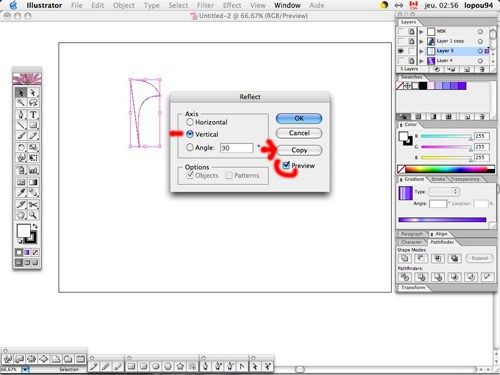Click the Copy button in Reflect dialog
This screenshot has height=375, width=500.
(299, 150)
